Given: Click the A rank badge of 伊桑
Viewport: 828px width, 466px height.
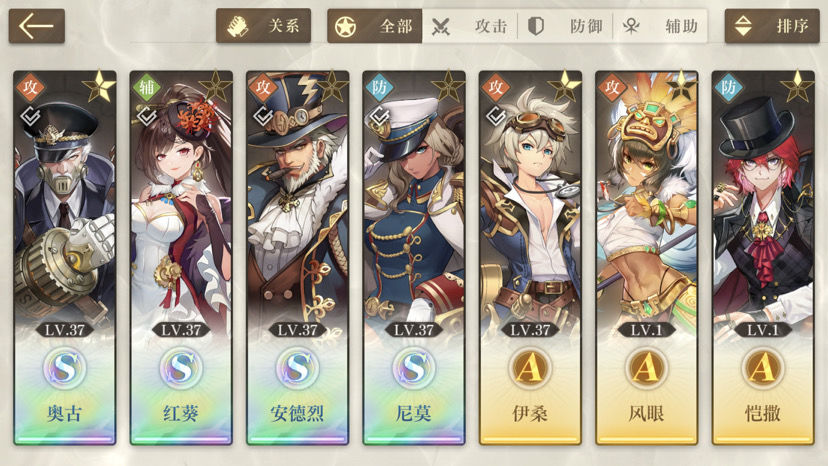Looking at the screenshot, I should point(530,368).
